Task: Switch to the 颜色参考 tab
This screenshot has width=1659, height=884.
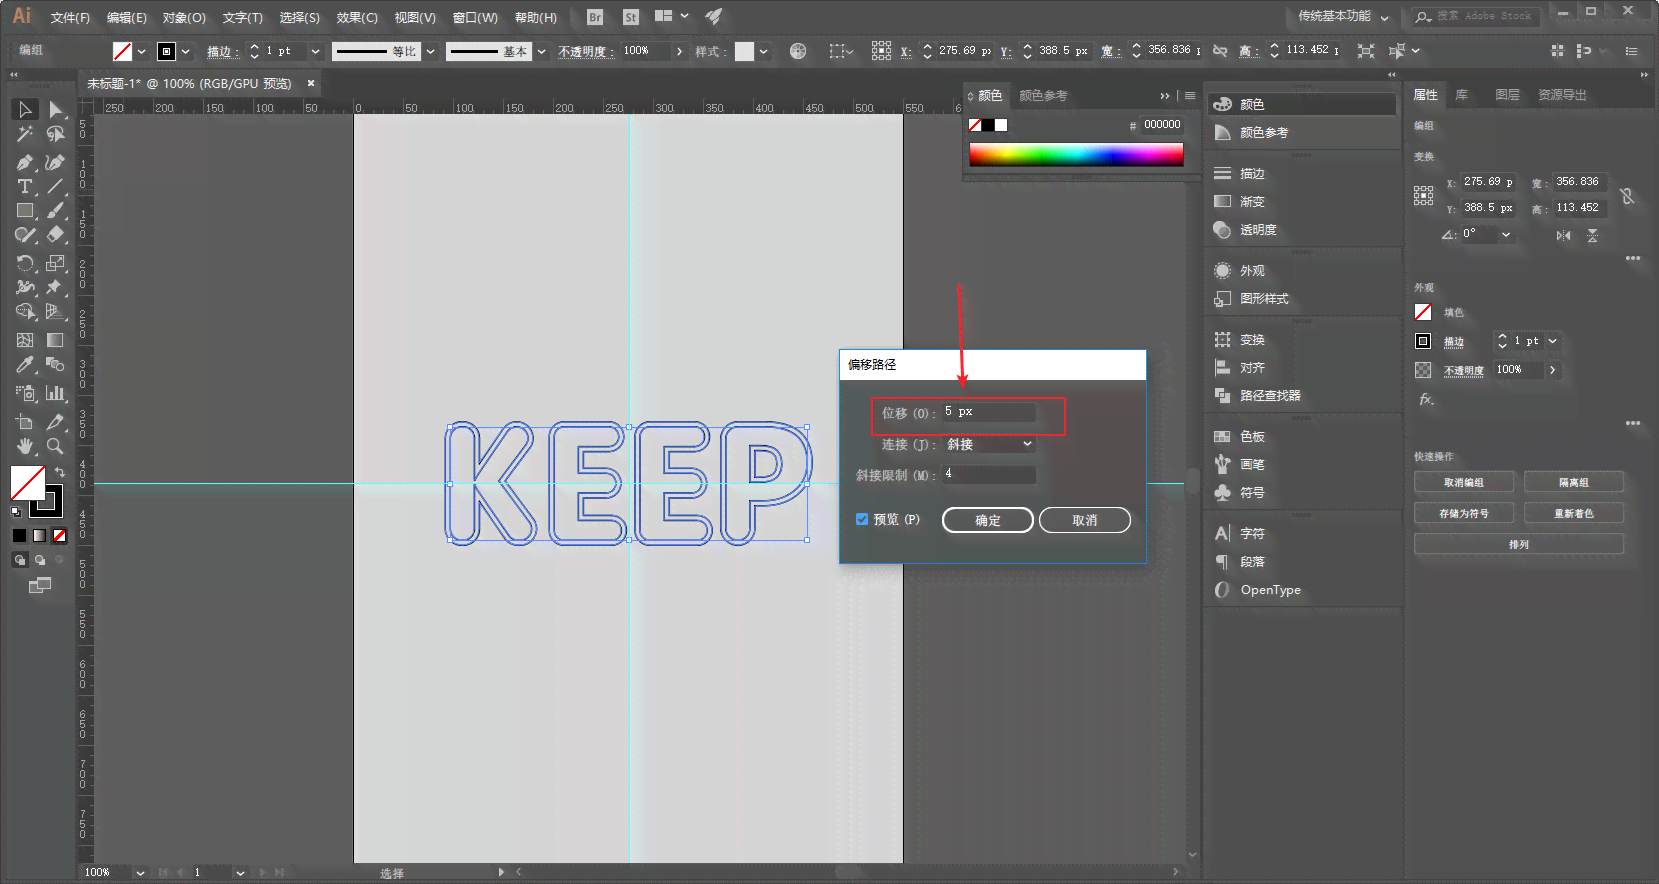Action: [x=1043, y=96]
